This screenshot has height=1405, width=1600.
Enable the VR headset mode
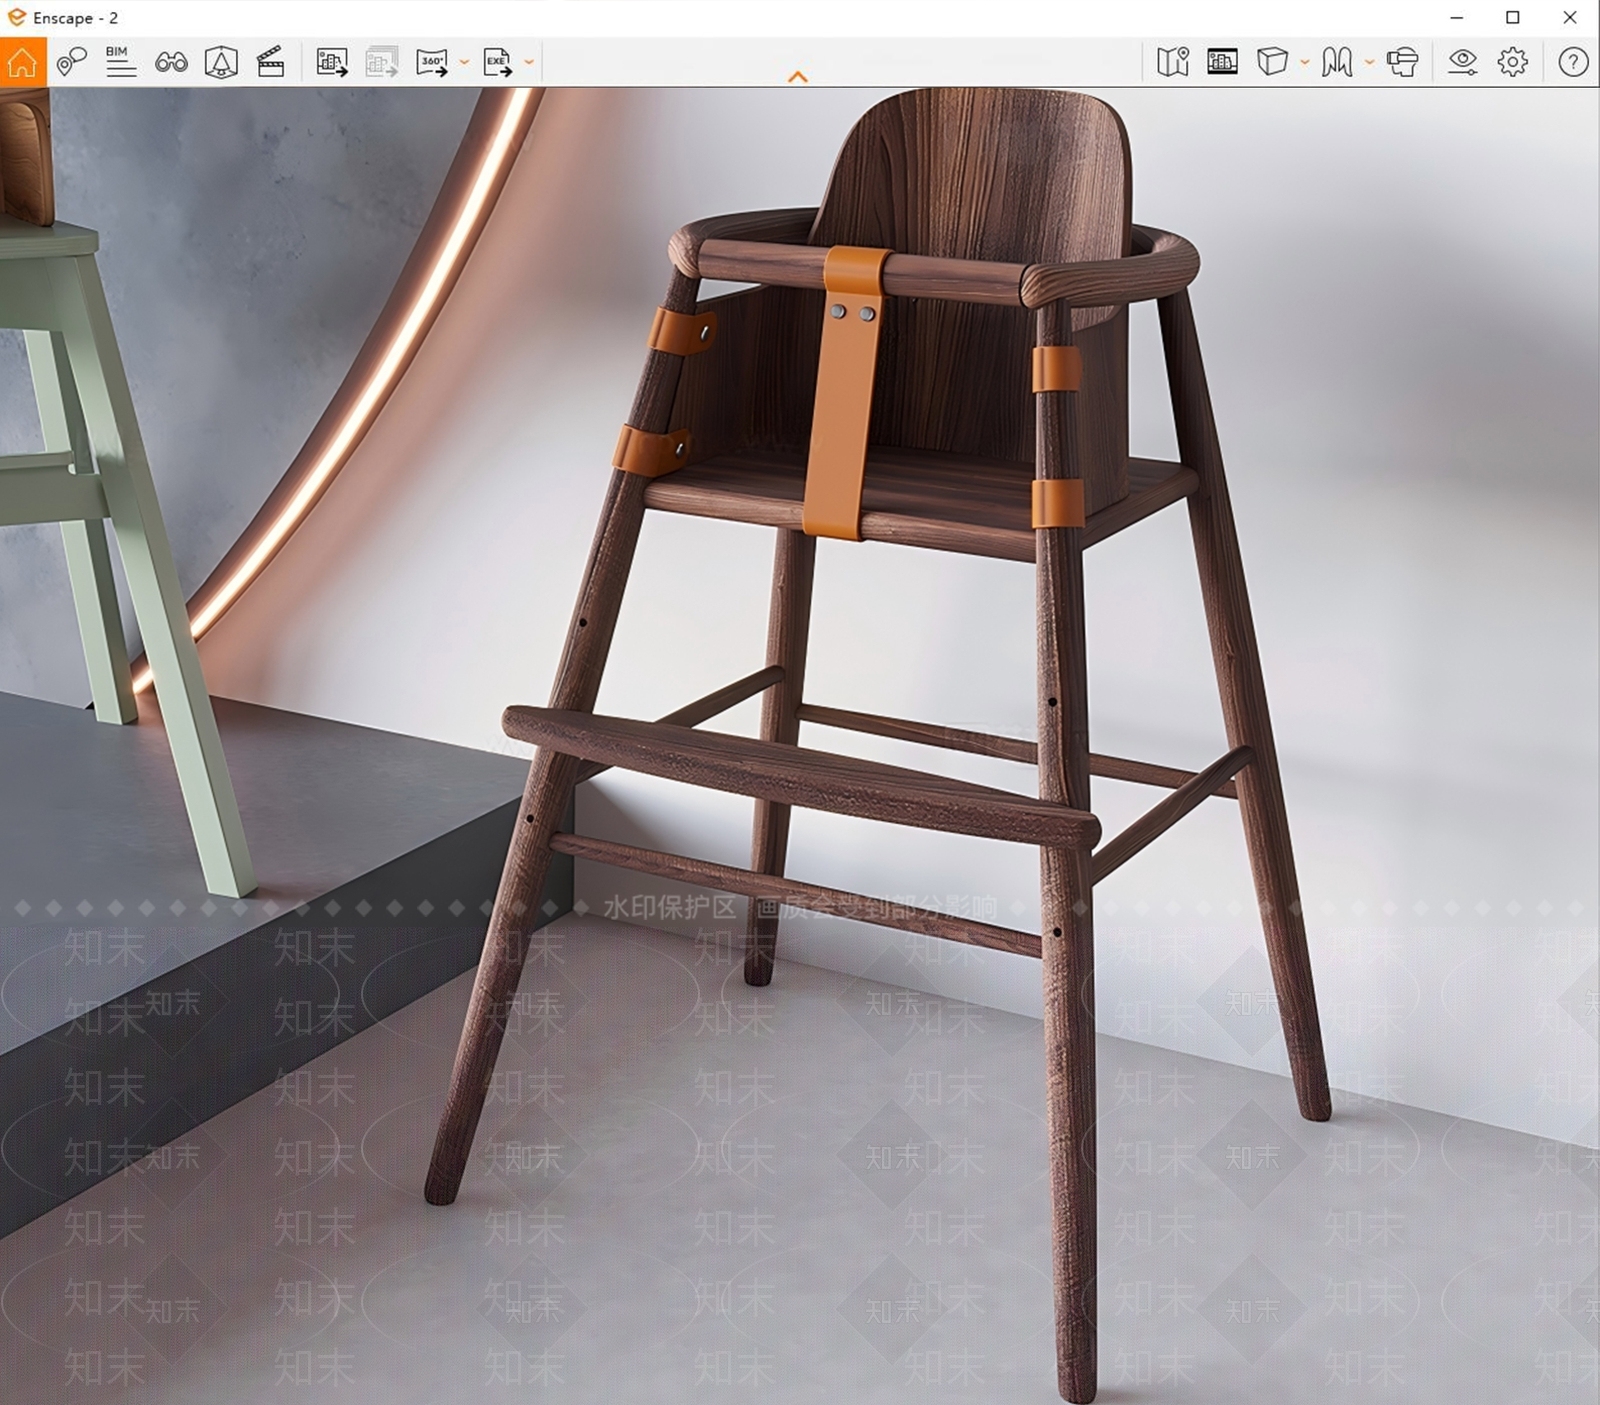coord(1402,62)
